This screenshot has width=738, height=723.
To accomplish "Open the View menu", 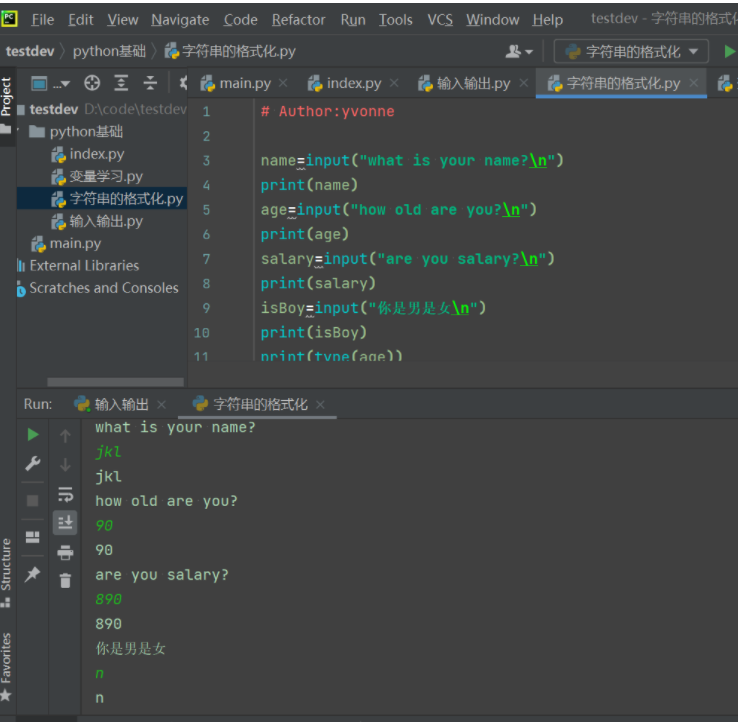I will (122, 20).
